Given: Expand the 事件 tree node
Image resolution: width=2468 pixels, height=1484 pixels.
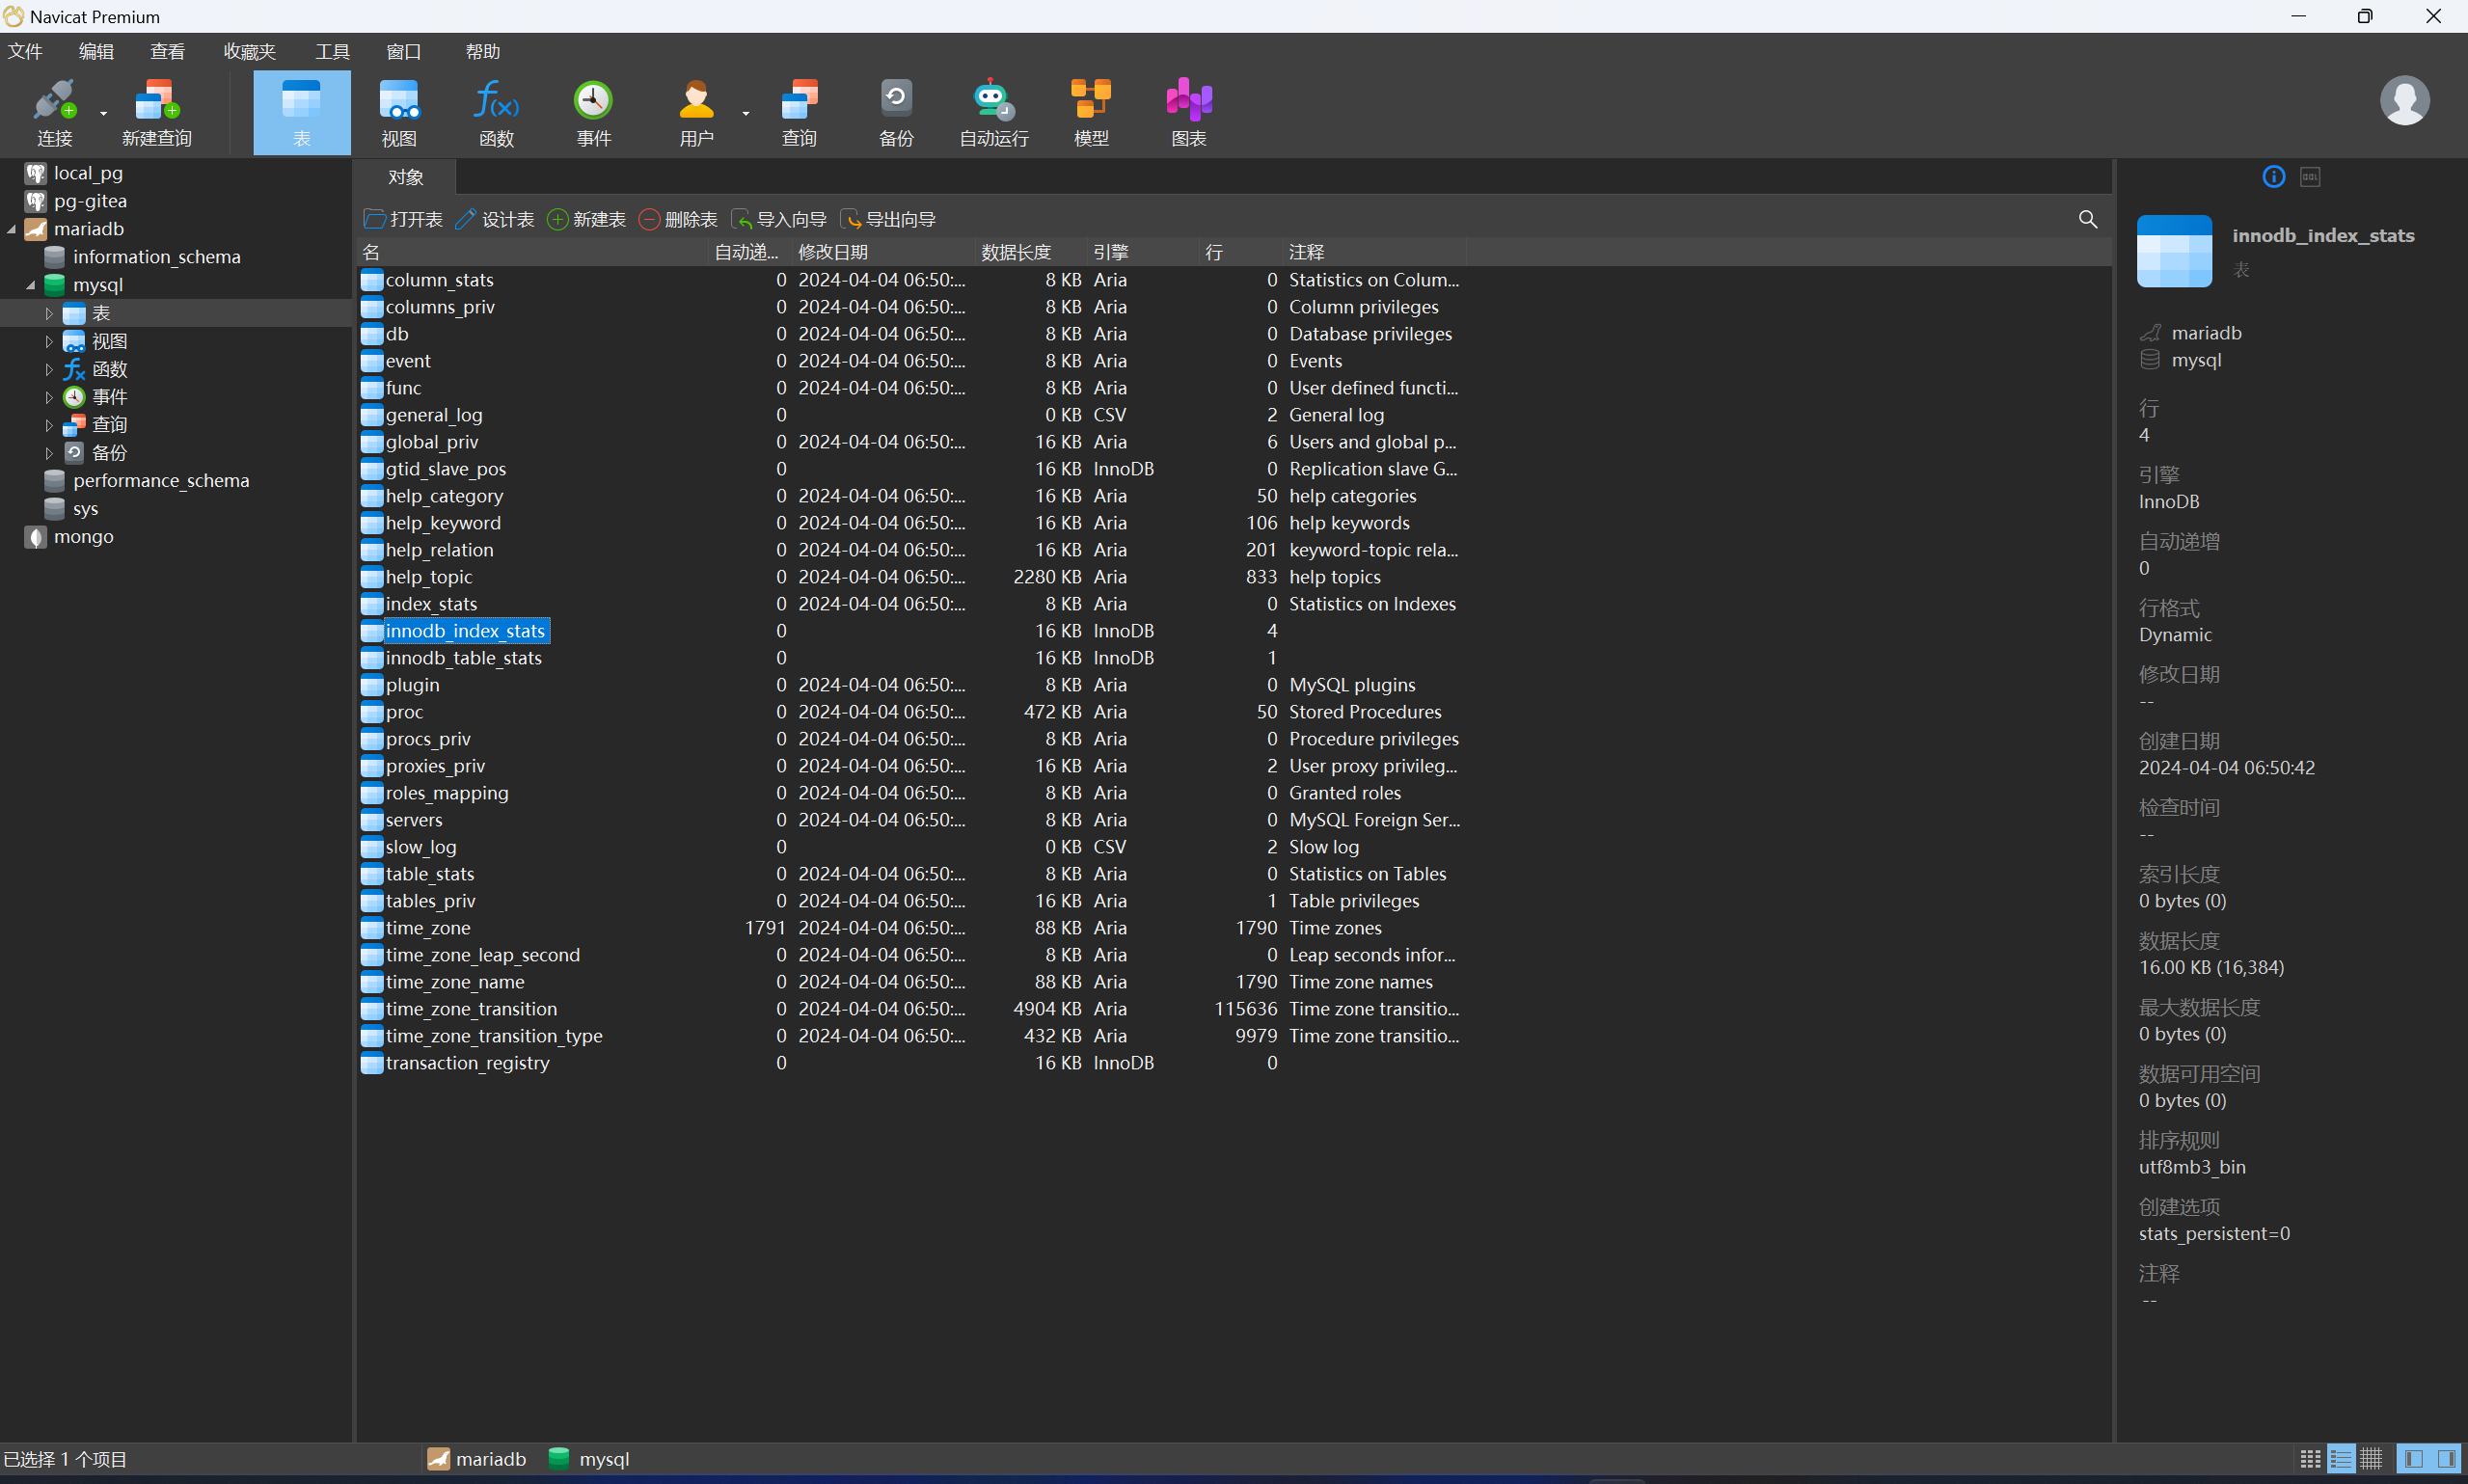Looking at the screenshot, I should click(x=49, y=397).
